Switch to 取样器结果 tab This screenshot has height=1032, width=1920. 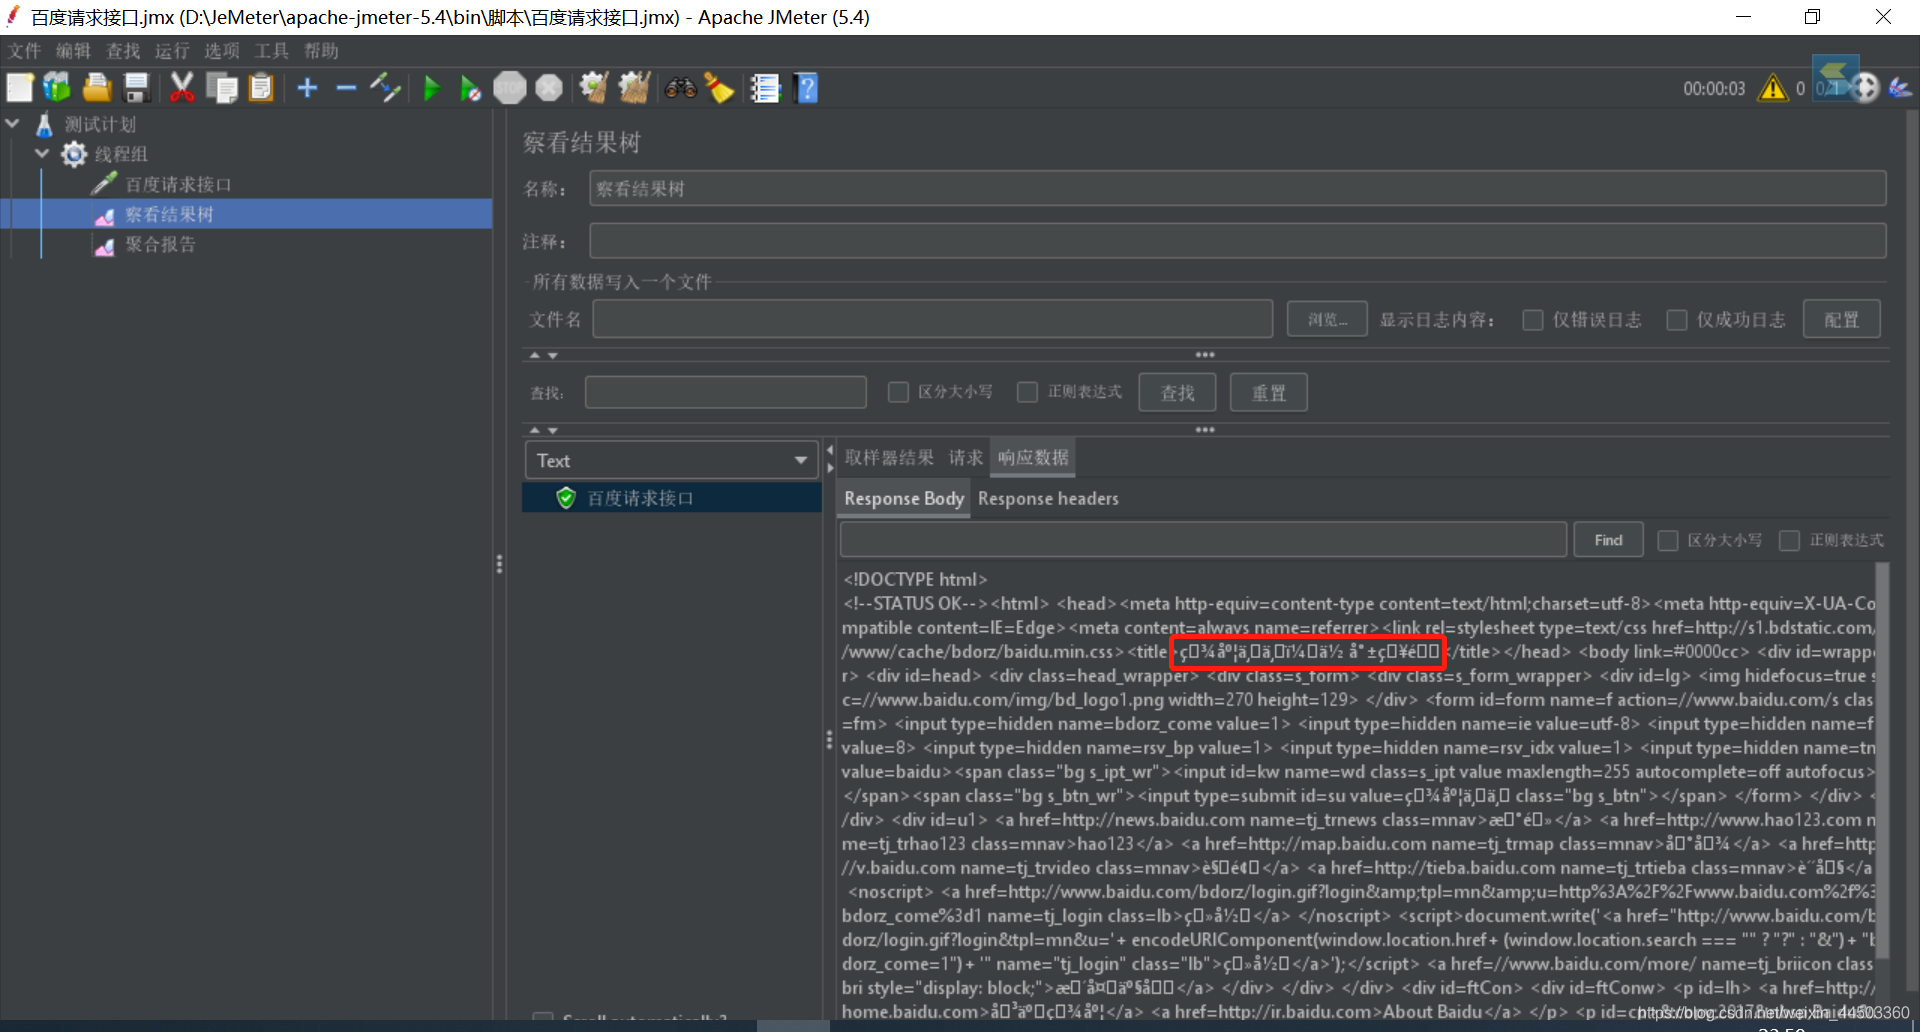[x=889, y=458]
